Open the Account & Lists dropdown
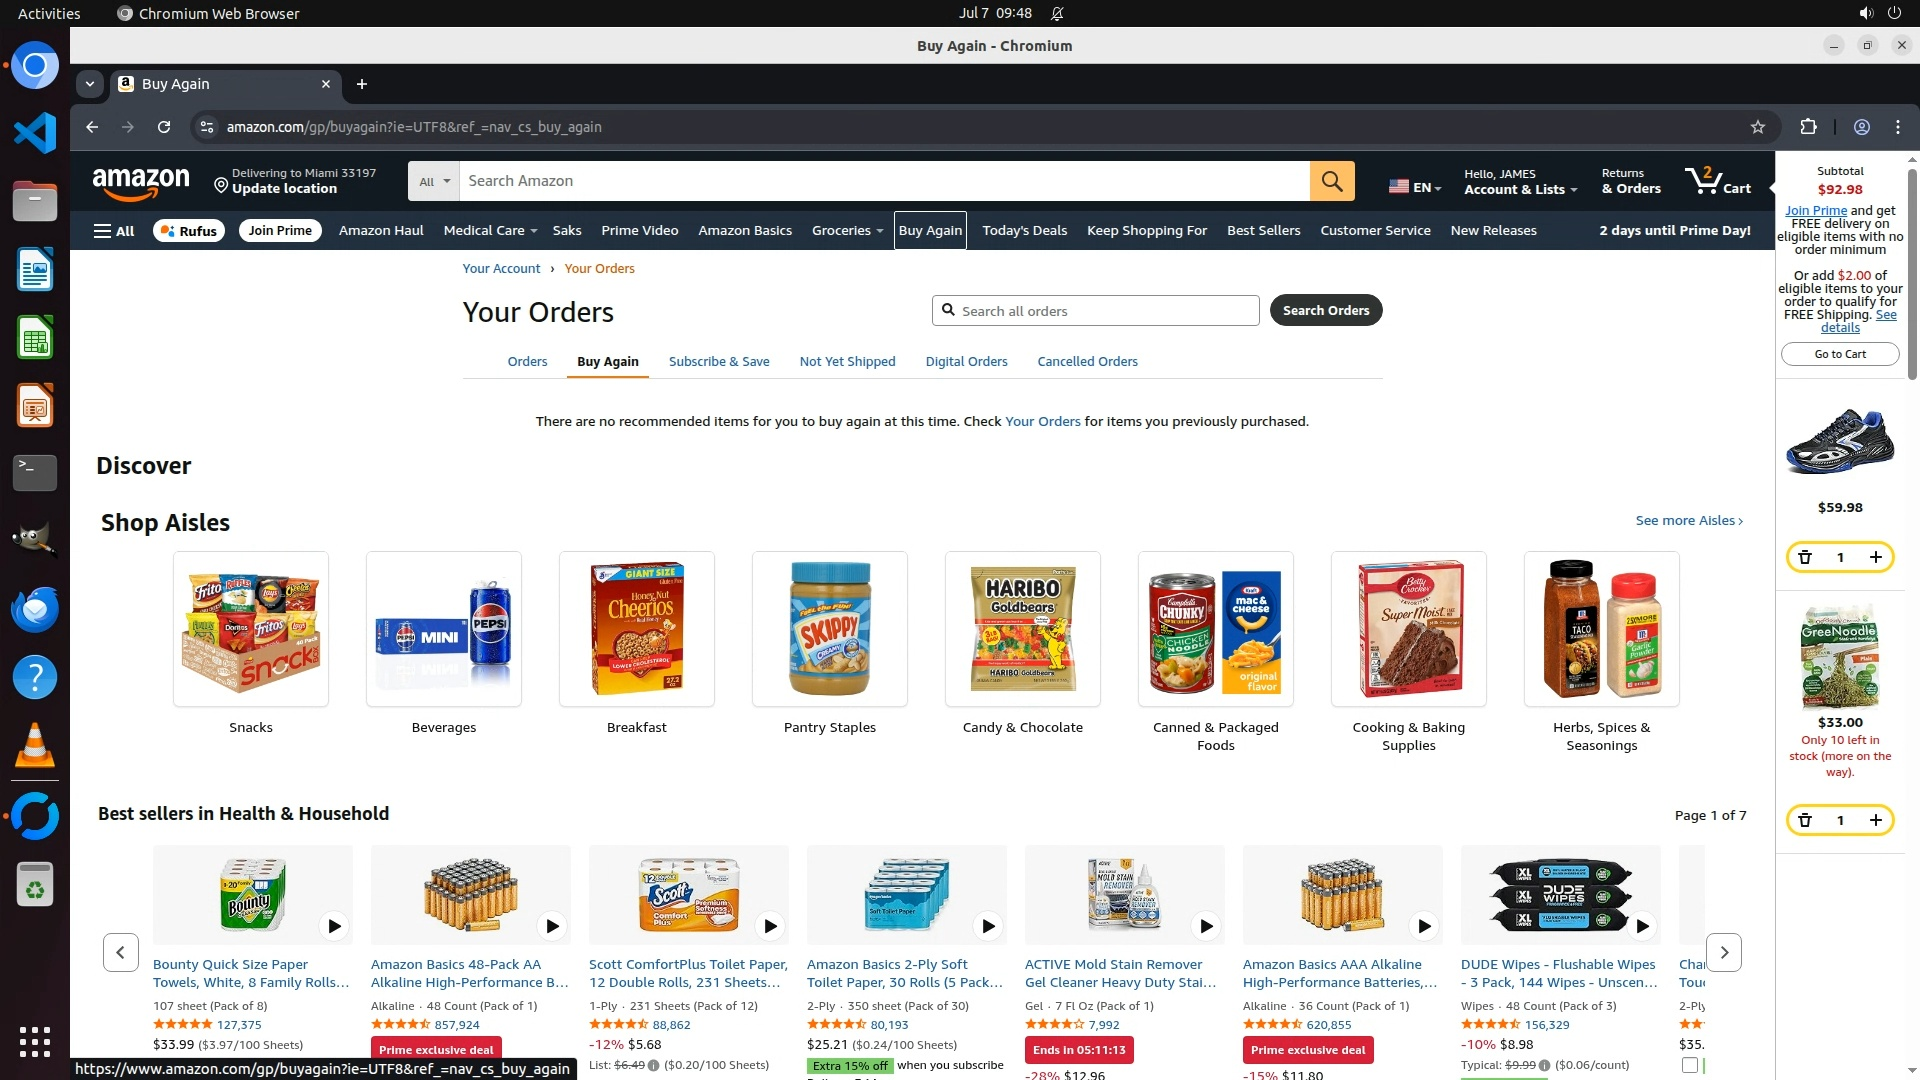The width and height of the screenshot is (1920, 1080). (1520, 181)
